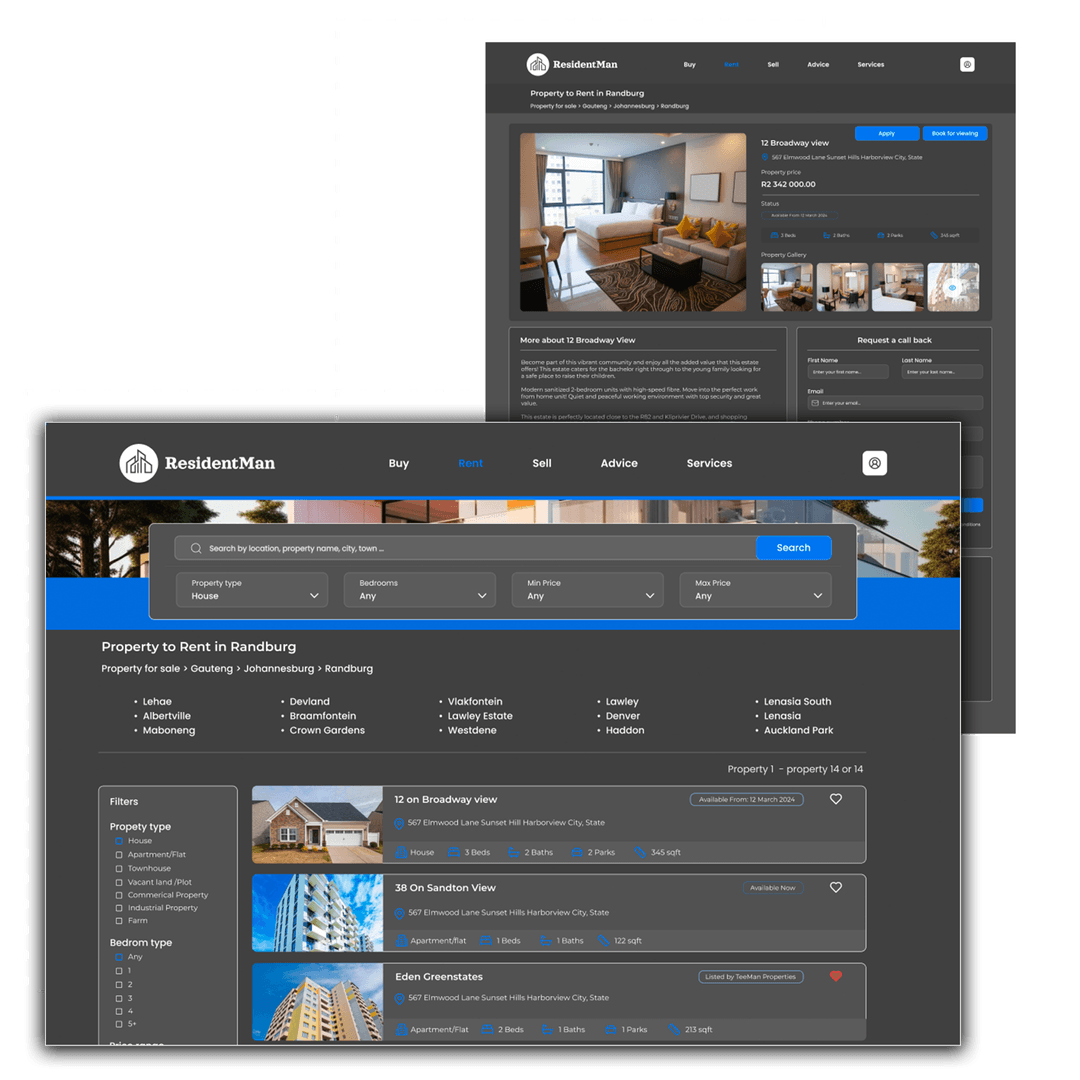Open the Max Price dropdown
The height and width of the screenshot is (1080, 1080).
coord(755,590)
